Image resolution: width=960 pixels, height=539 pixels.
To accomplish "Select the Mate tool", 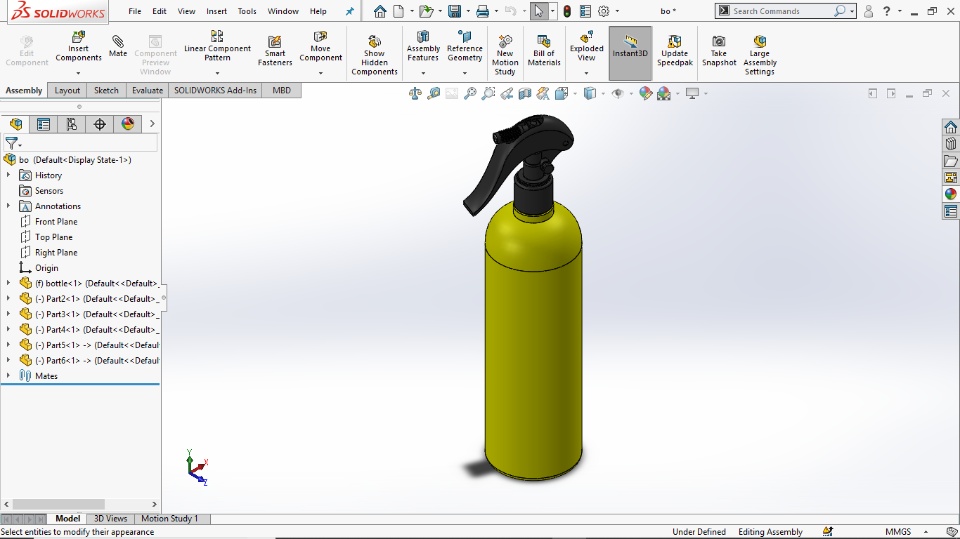I will pos(118,46).
